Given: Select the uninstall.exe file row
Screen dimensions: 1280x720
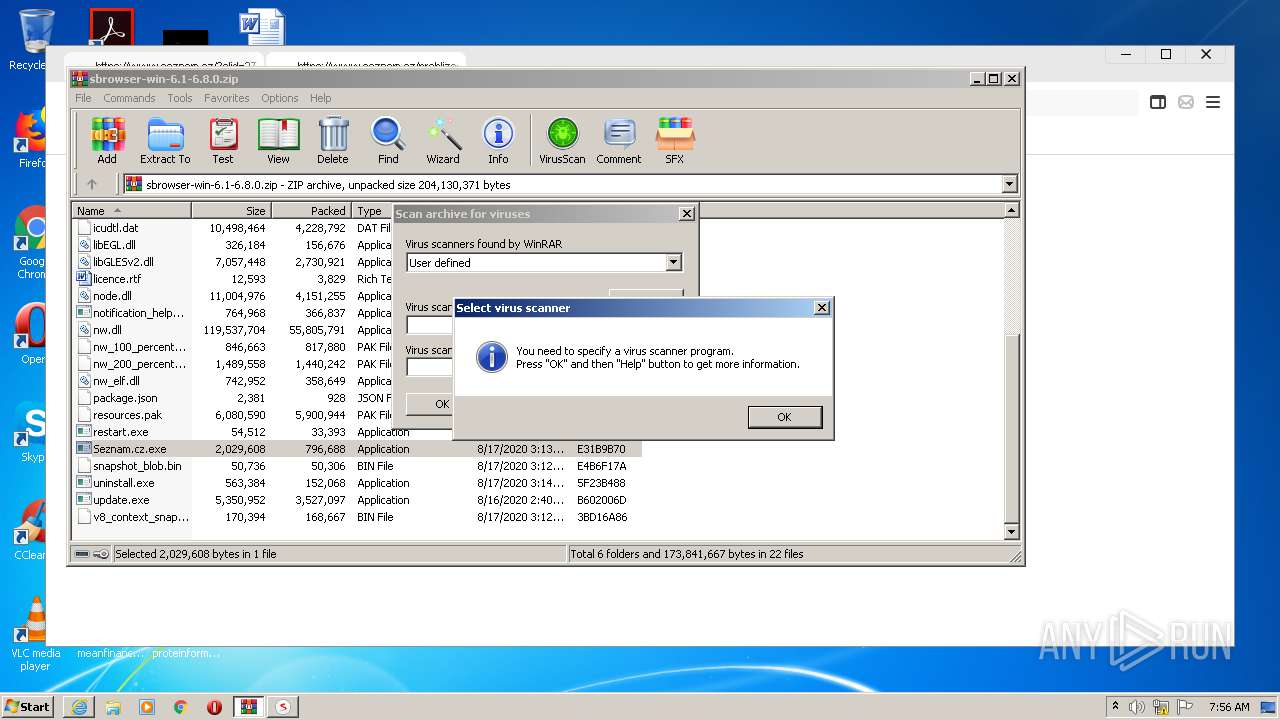Looking at the screenshot, I should click(358, 483).
